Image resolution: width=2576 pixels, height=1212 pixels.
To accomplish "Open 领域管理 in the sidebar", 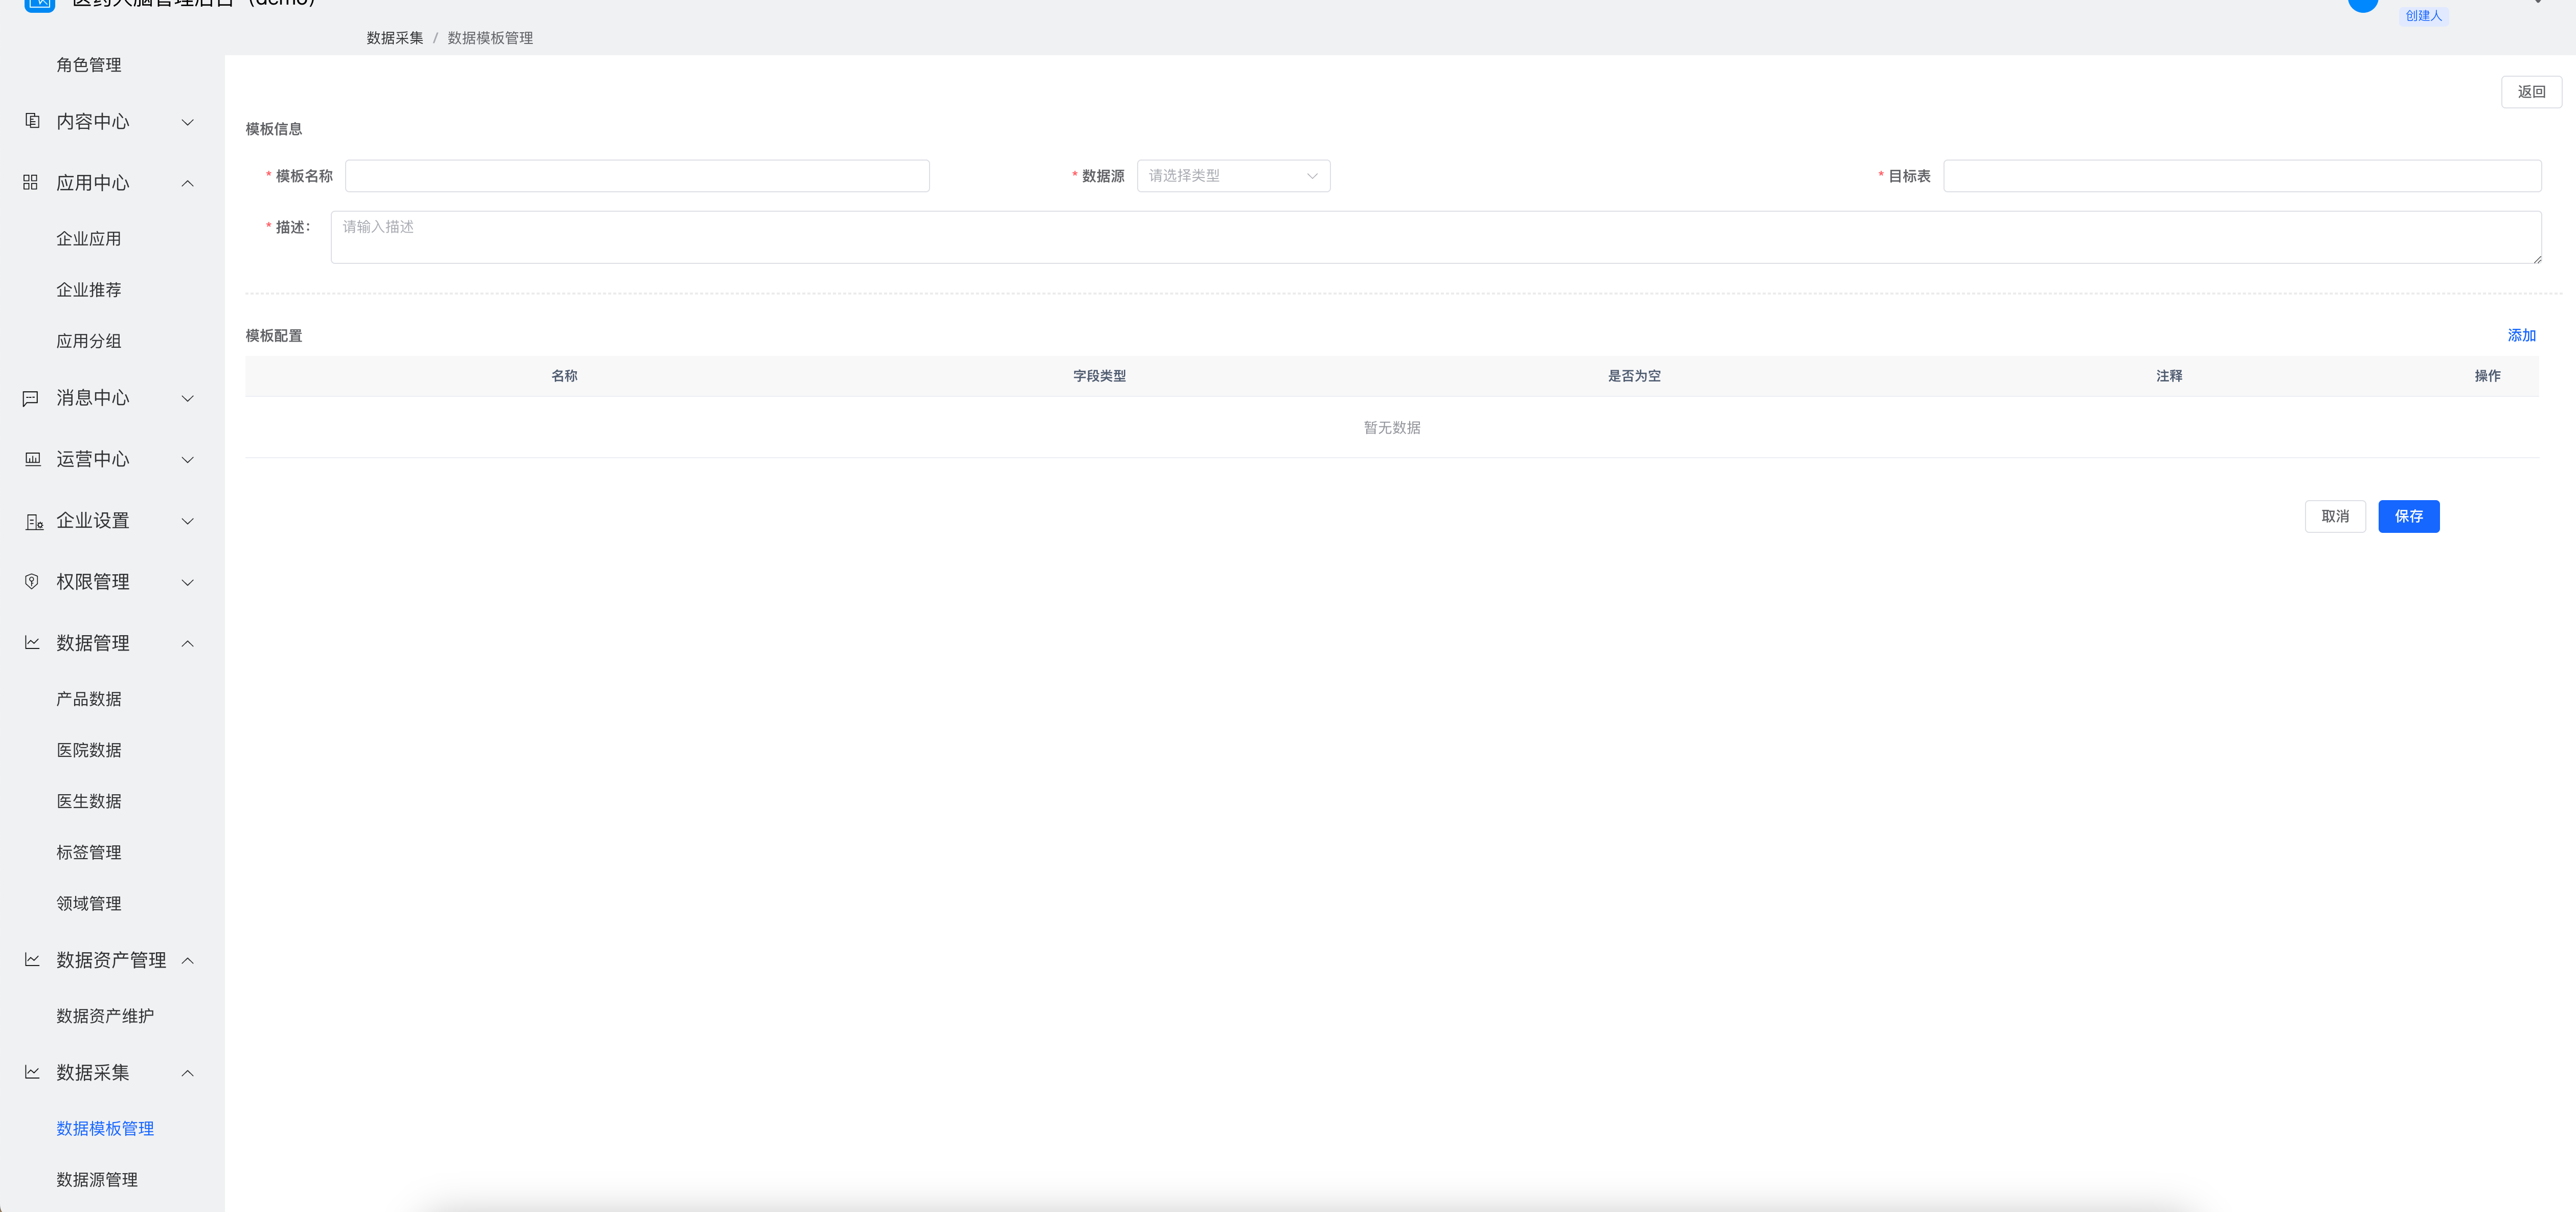I will [x=89, y=903].
